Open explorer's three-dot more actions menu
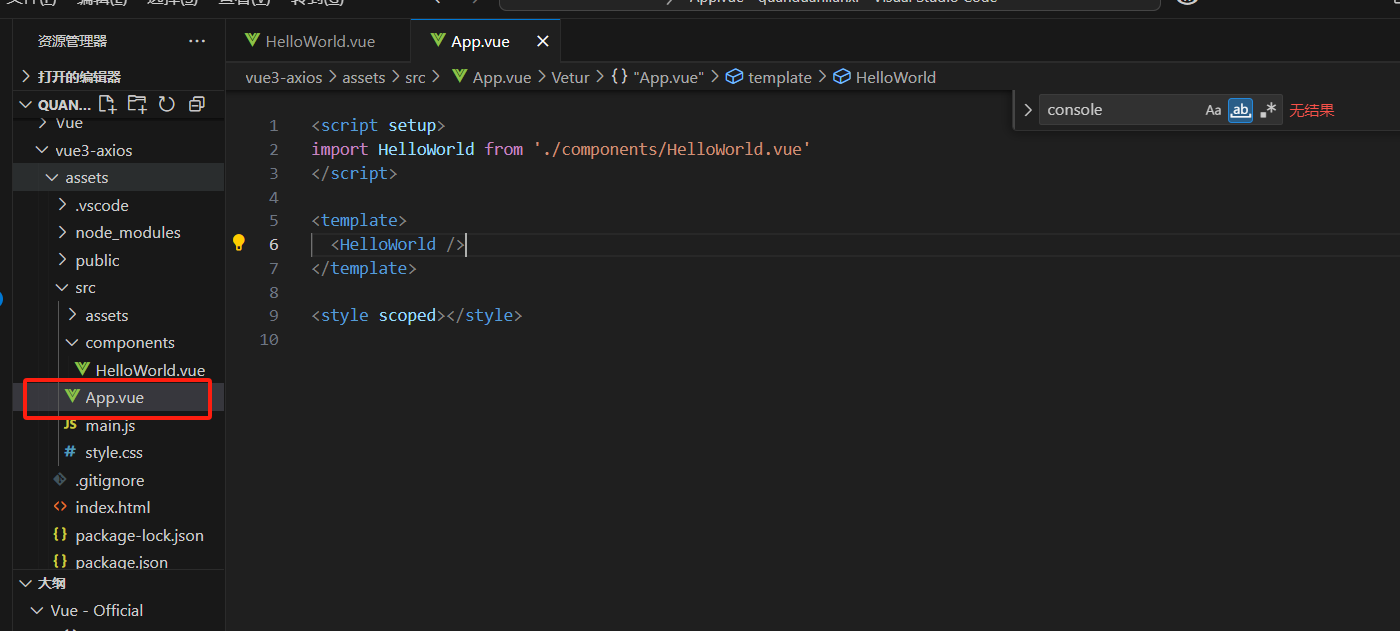This screenshot has height=631, width=1400. (197, 41)
